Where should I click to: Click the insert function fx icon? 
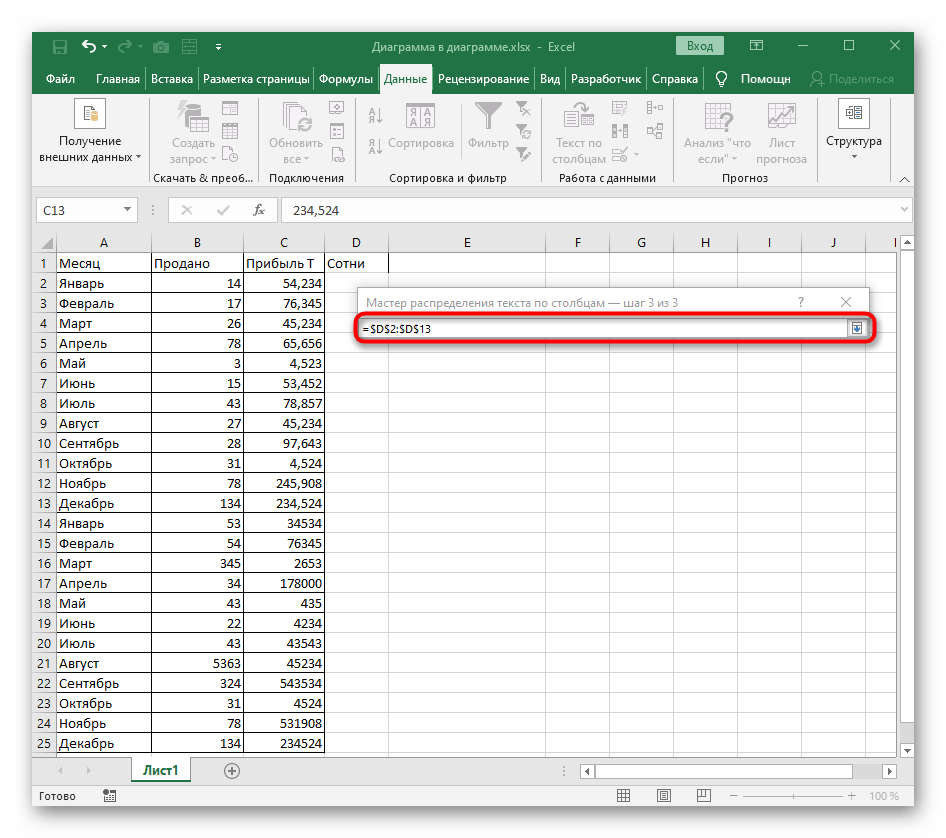coord(259,210)
